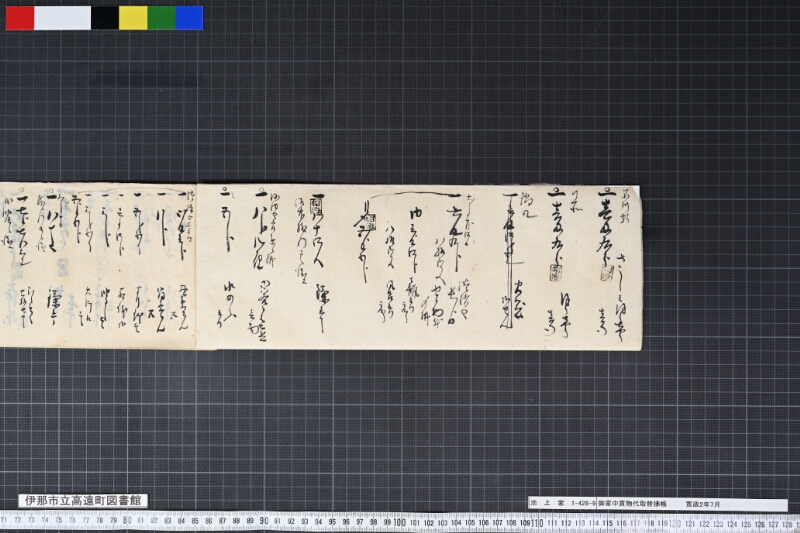Click the number 100 on the ruler
Image resolution: width=800 pixels, height=533 pixels.
click(399, 522)
